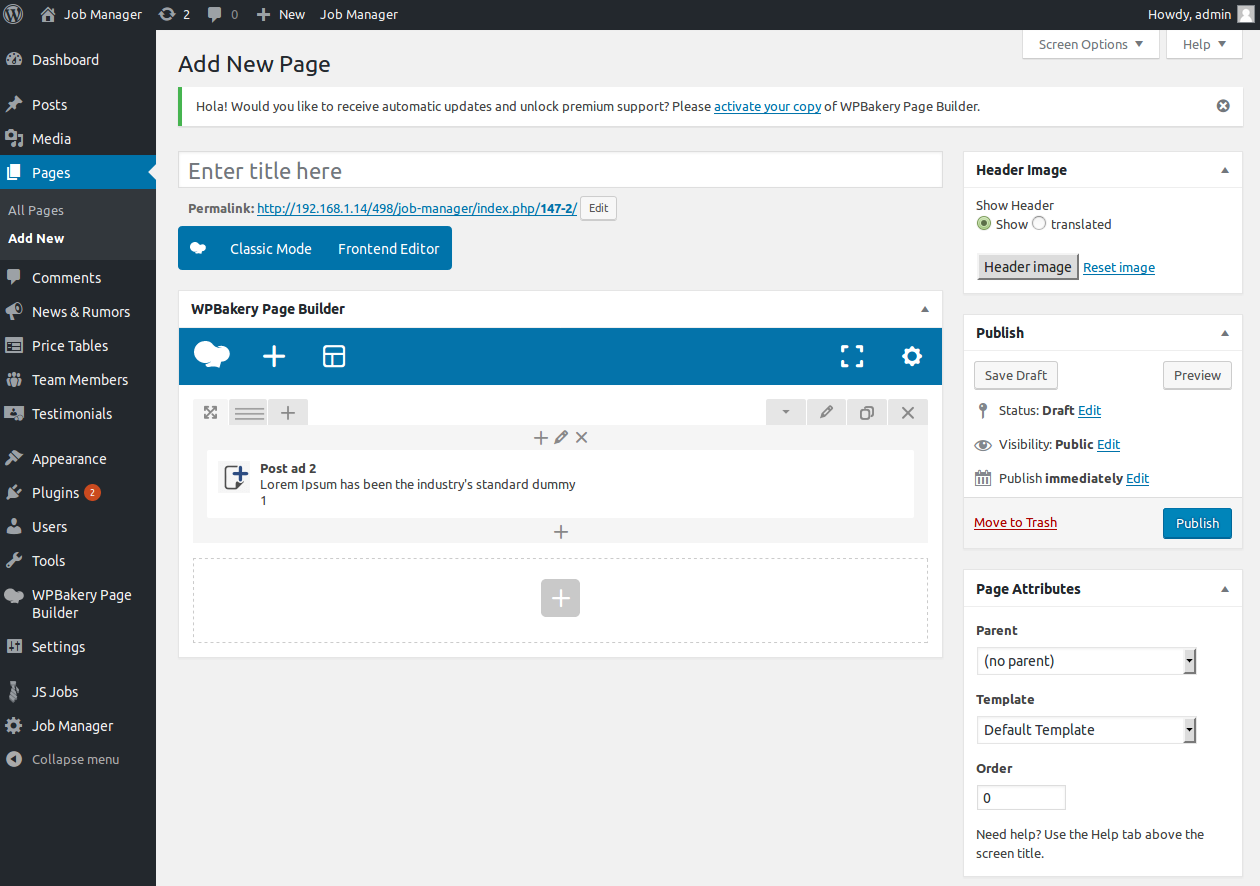1260x886 pixels.
Task: Select All Pages submenu item
Action: (36, 211)
